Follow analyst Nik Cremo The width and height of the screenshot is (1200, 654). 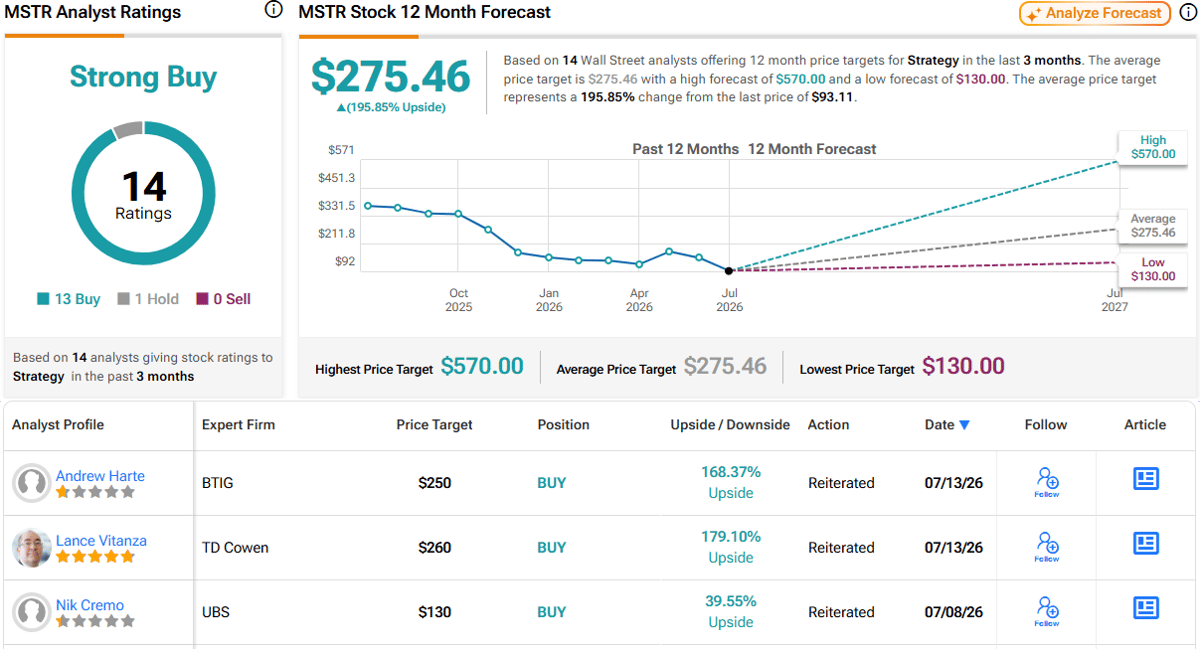coord(1047,612)
